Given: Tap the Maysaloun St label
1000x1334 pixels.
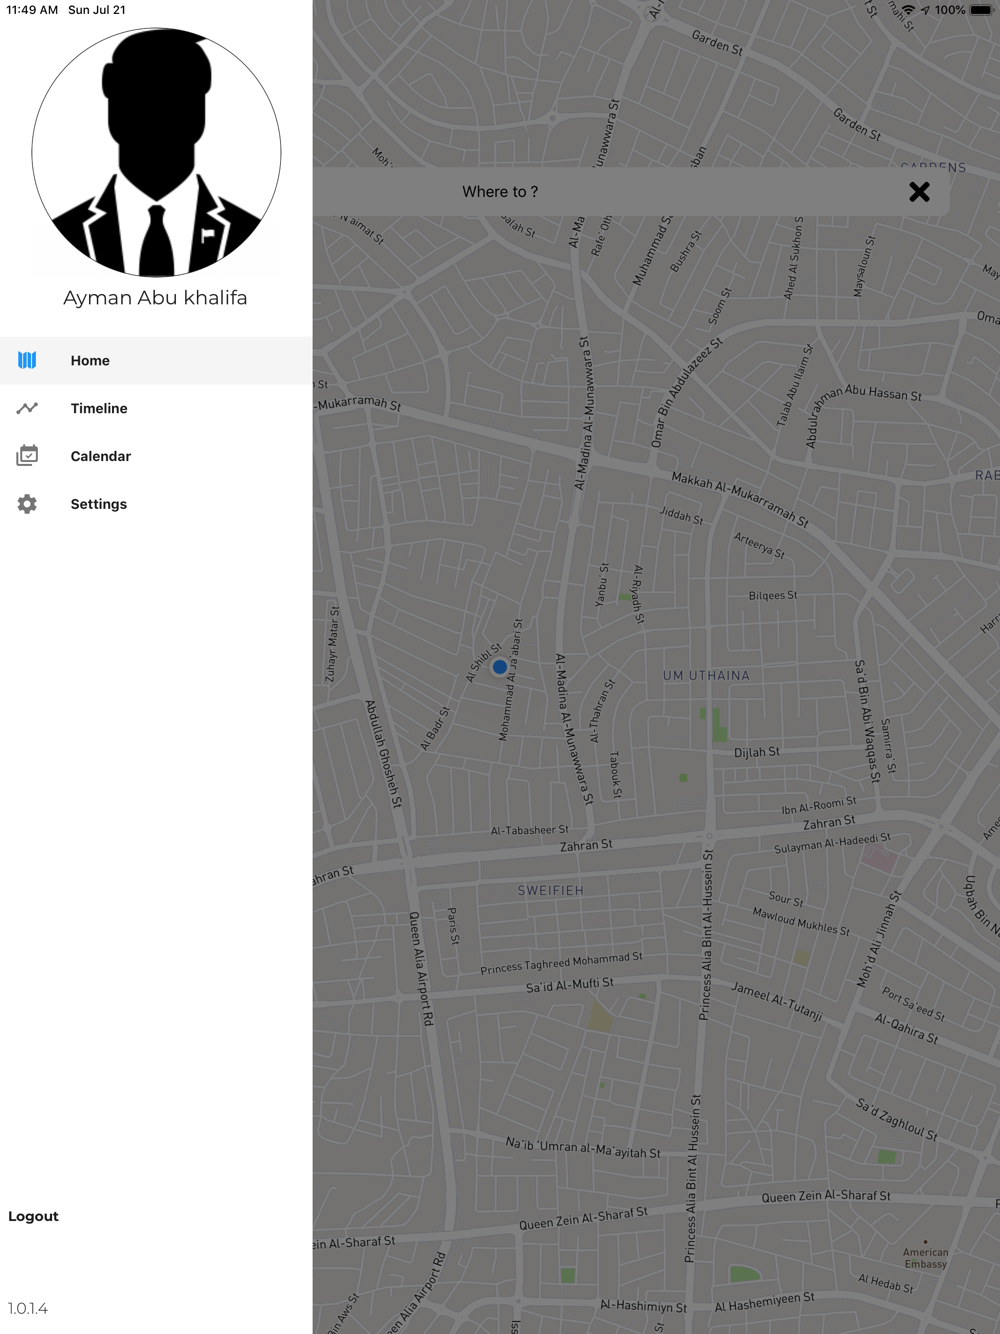Looking at the screenshot, I should click(863, 266).
